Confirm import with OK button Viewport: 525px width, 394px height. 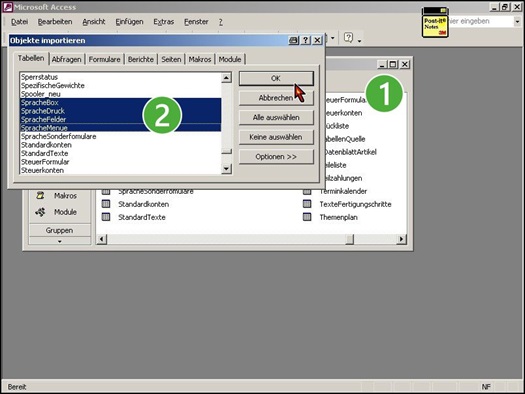[x=276, y=78]
